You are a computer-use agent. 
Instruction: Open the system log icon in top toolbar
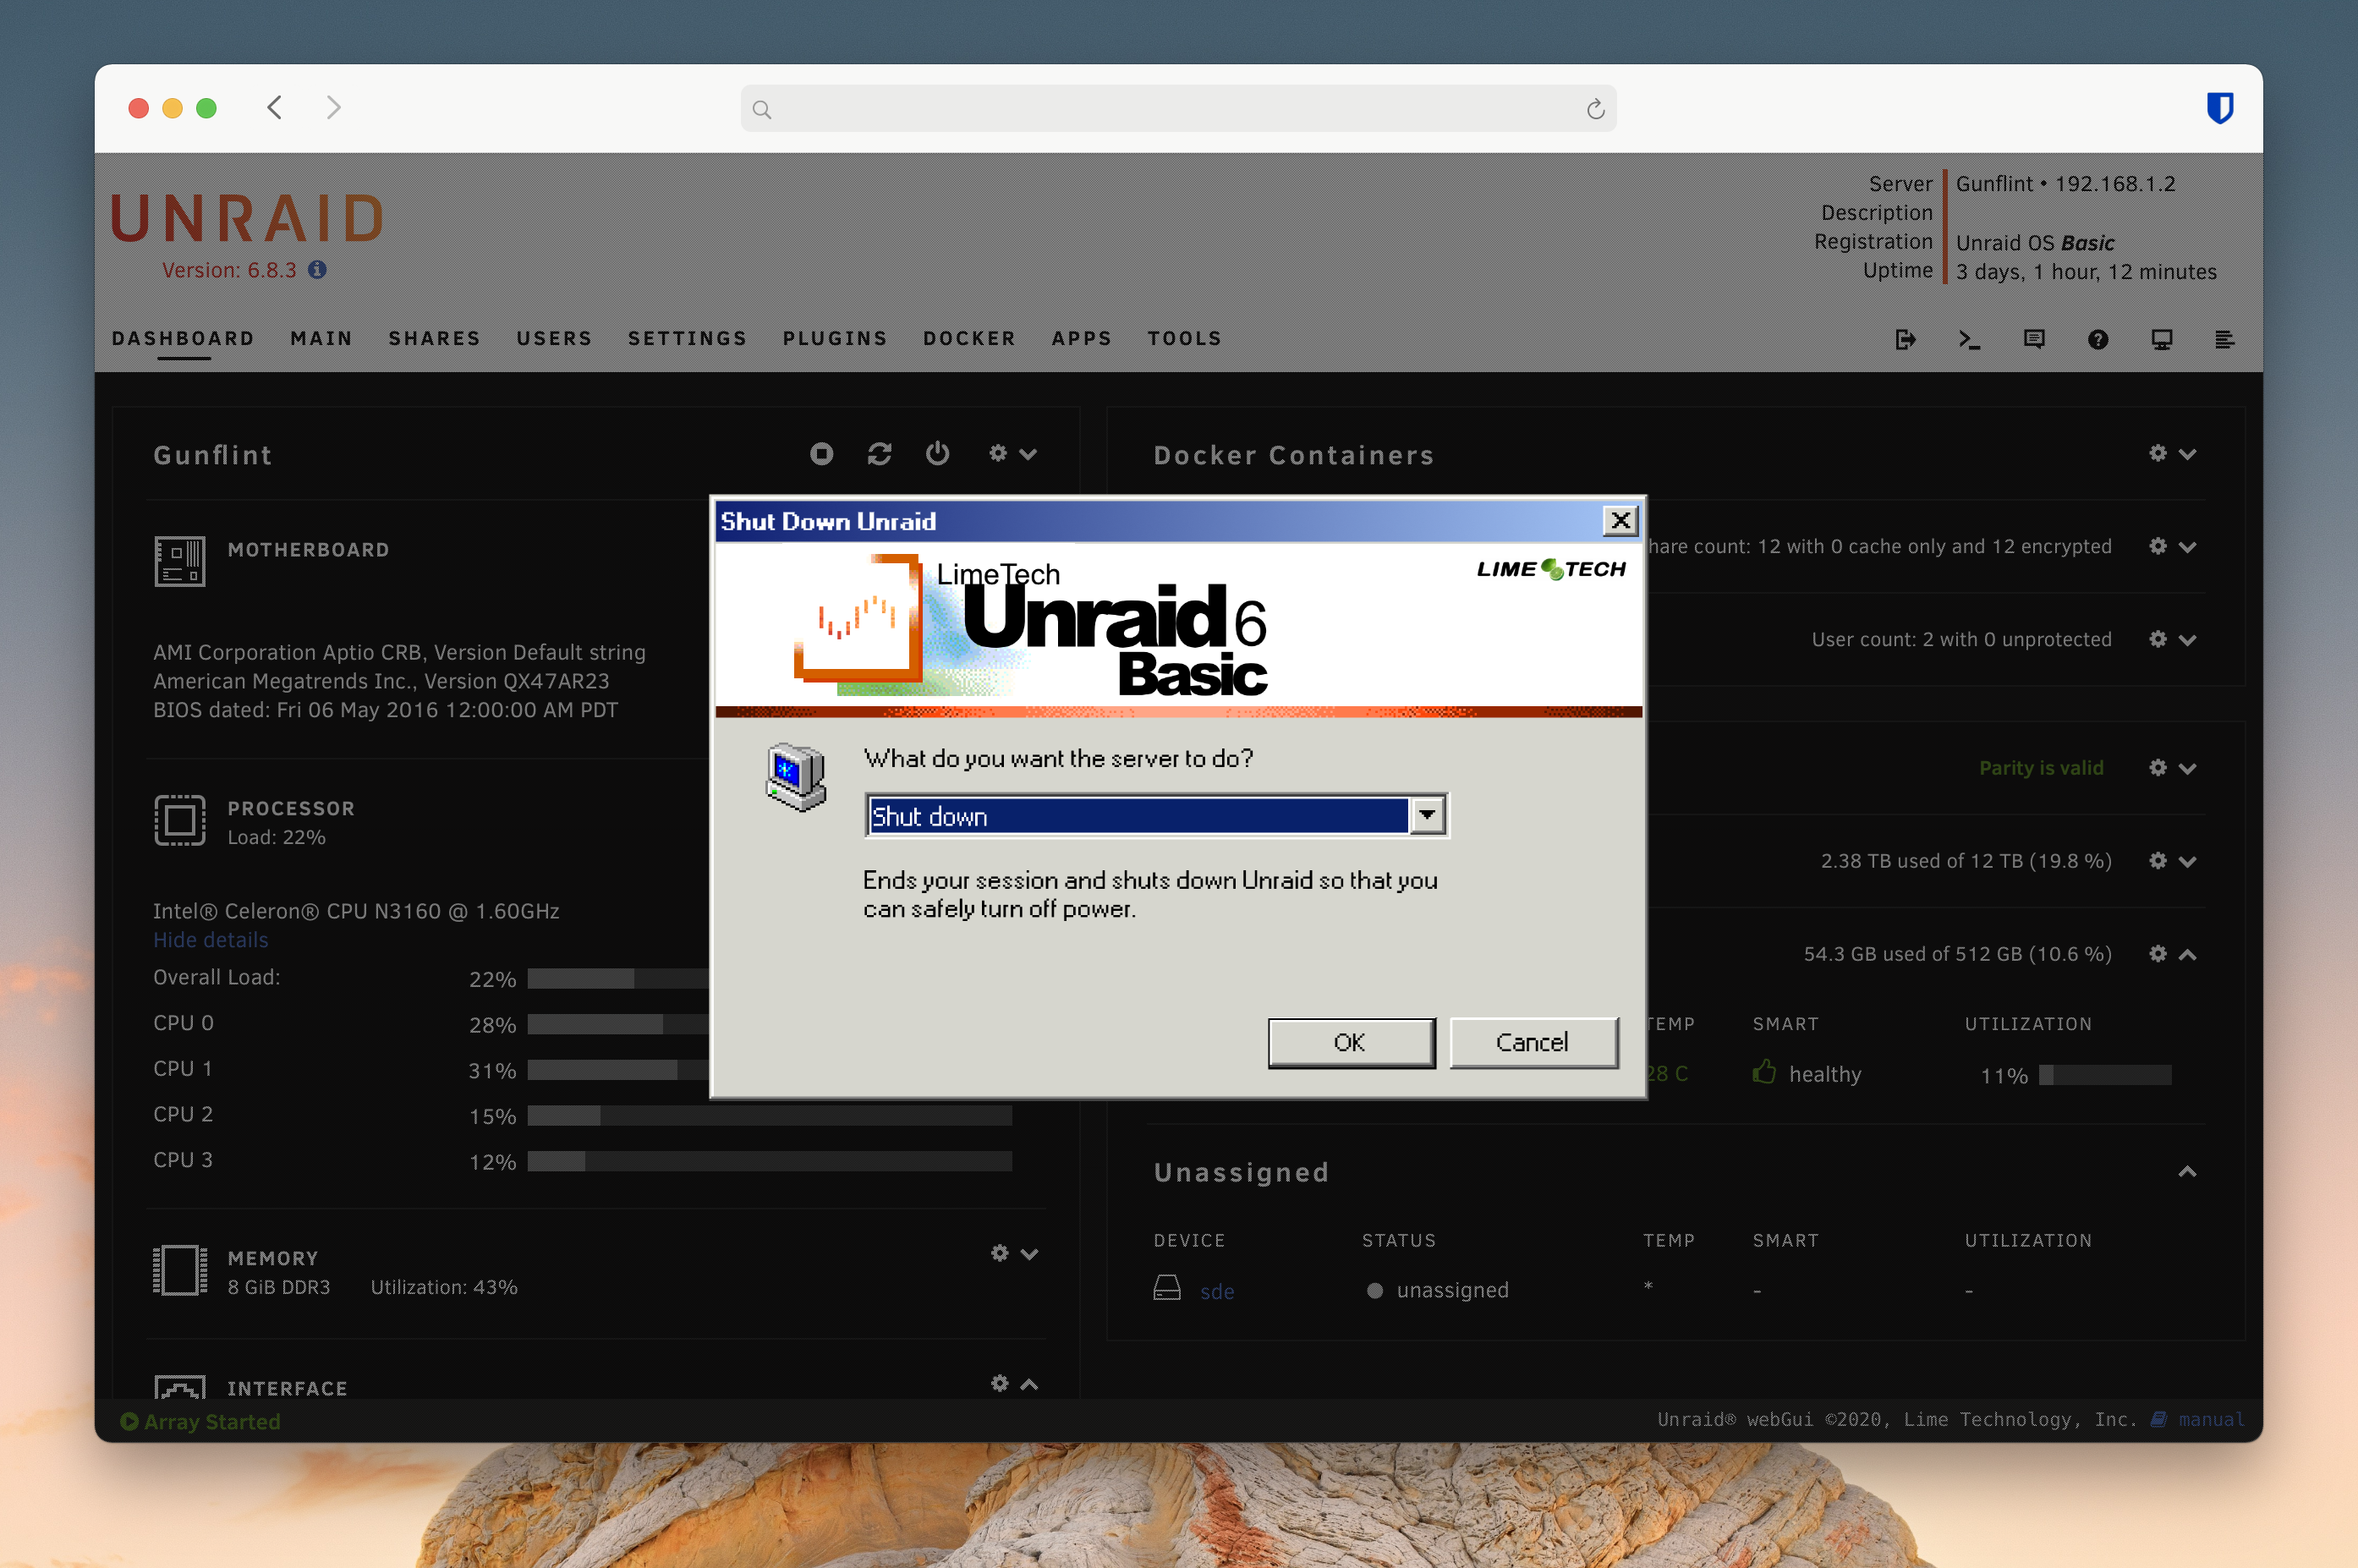2225,340
